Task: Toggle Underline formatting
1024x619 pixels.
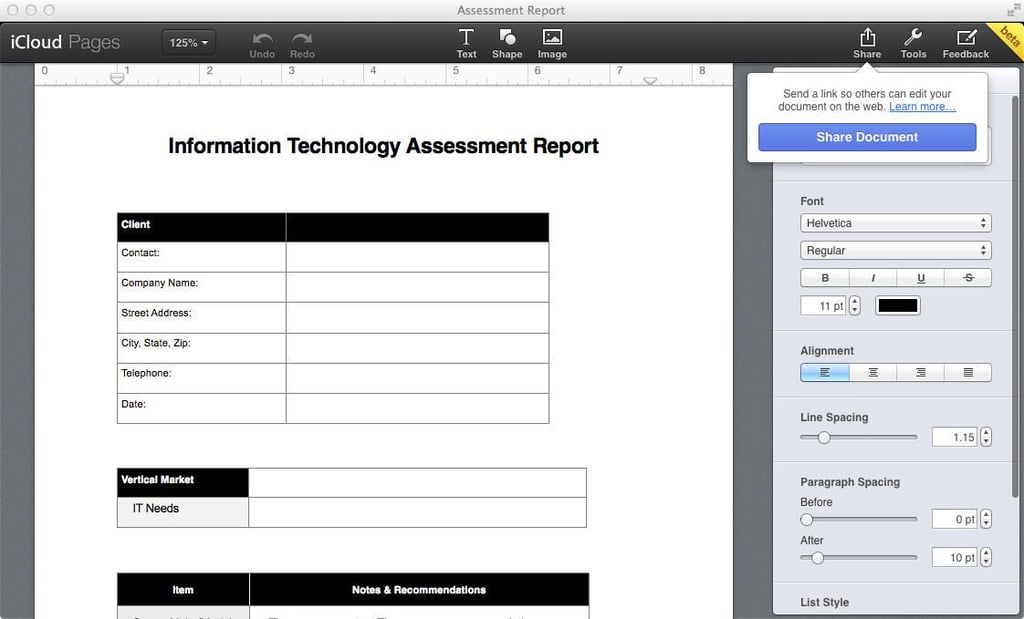Action: [x=921, y=278]
